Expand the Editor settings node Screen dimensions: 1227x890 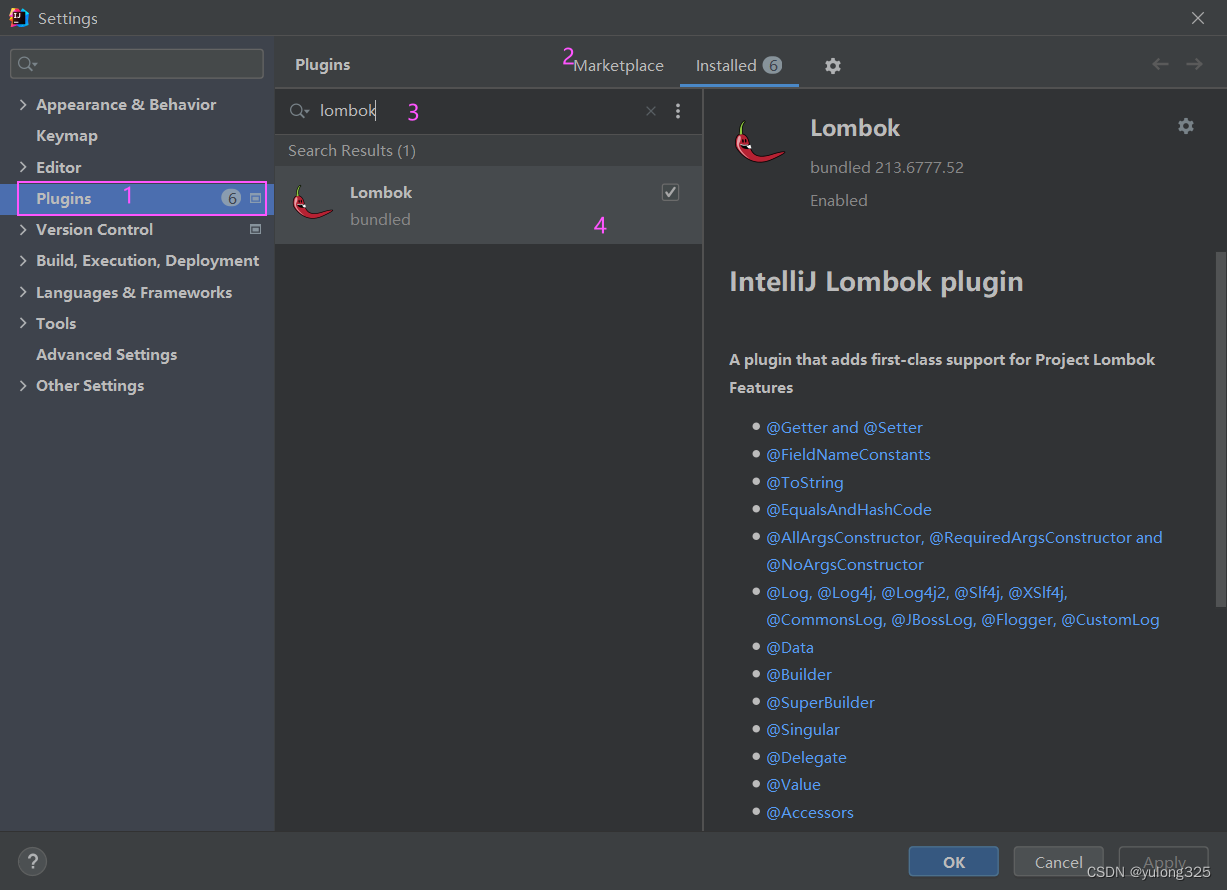pos(23,167)
